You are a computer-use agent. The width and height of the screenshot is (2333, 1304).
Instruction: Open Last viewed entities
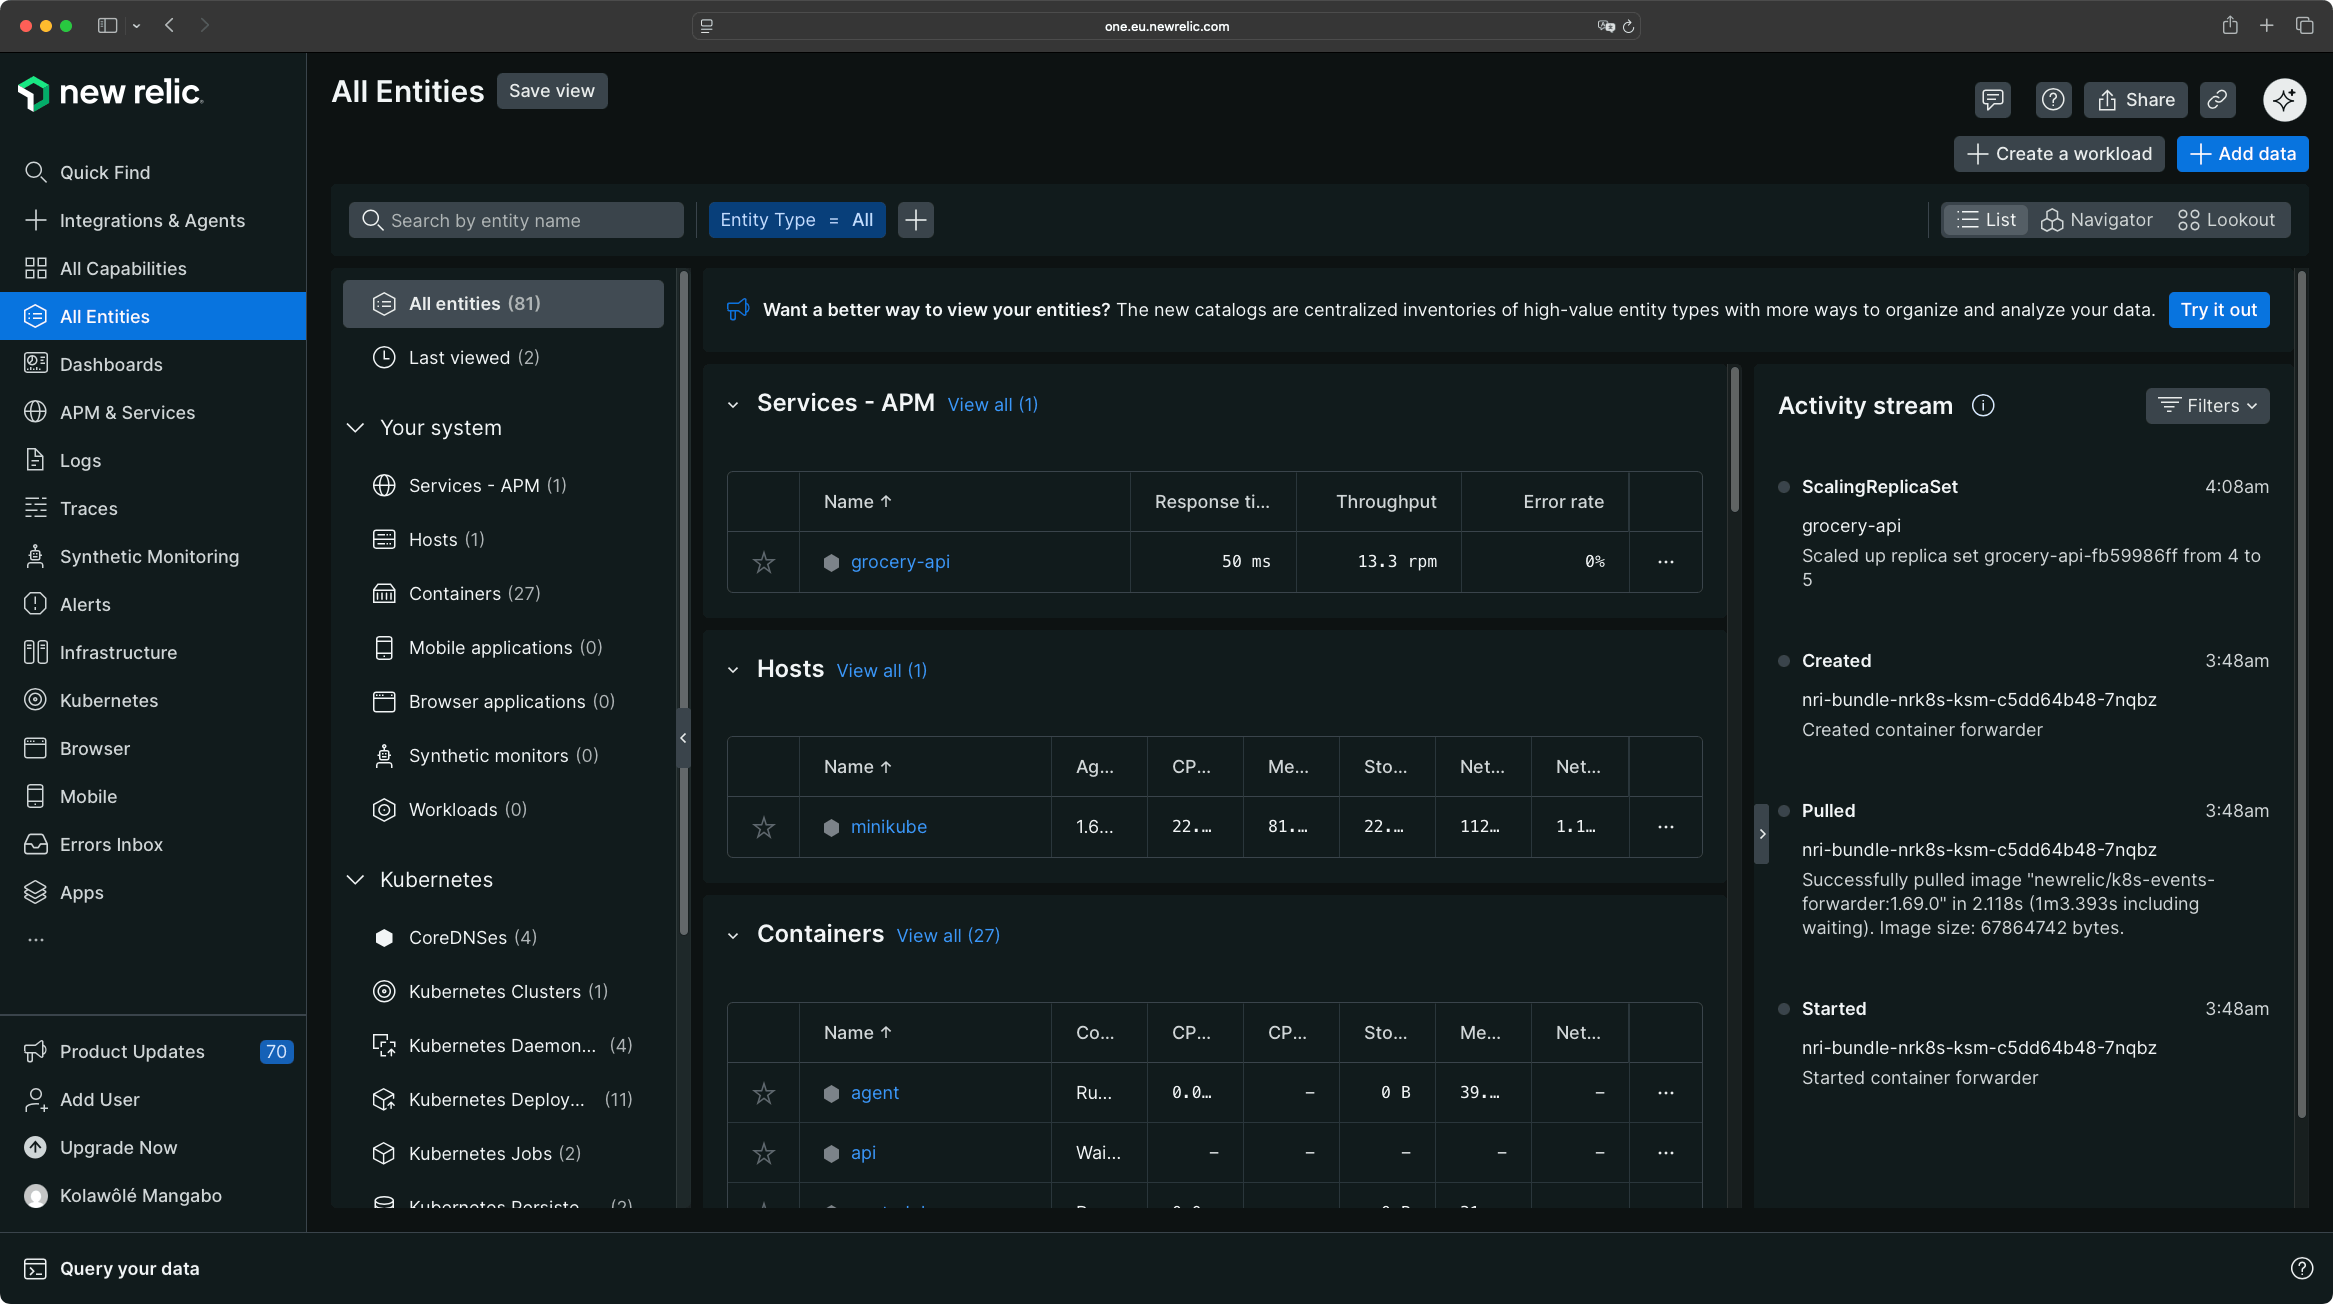(458, 357)
